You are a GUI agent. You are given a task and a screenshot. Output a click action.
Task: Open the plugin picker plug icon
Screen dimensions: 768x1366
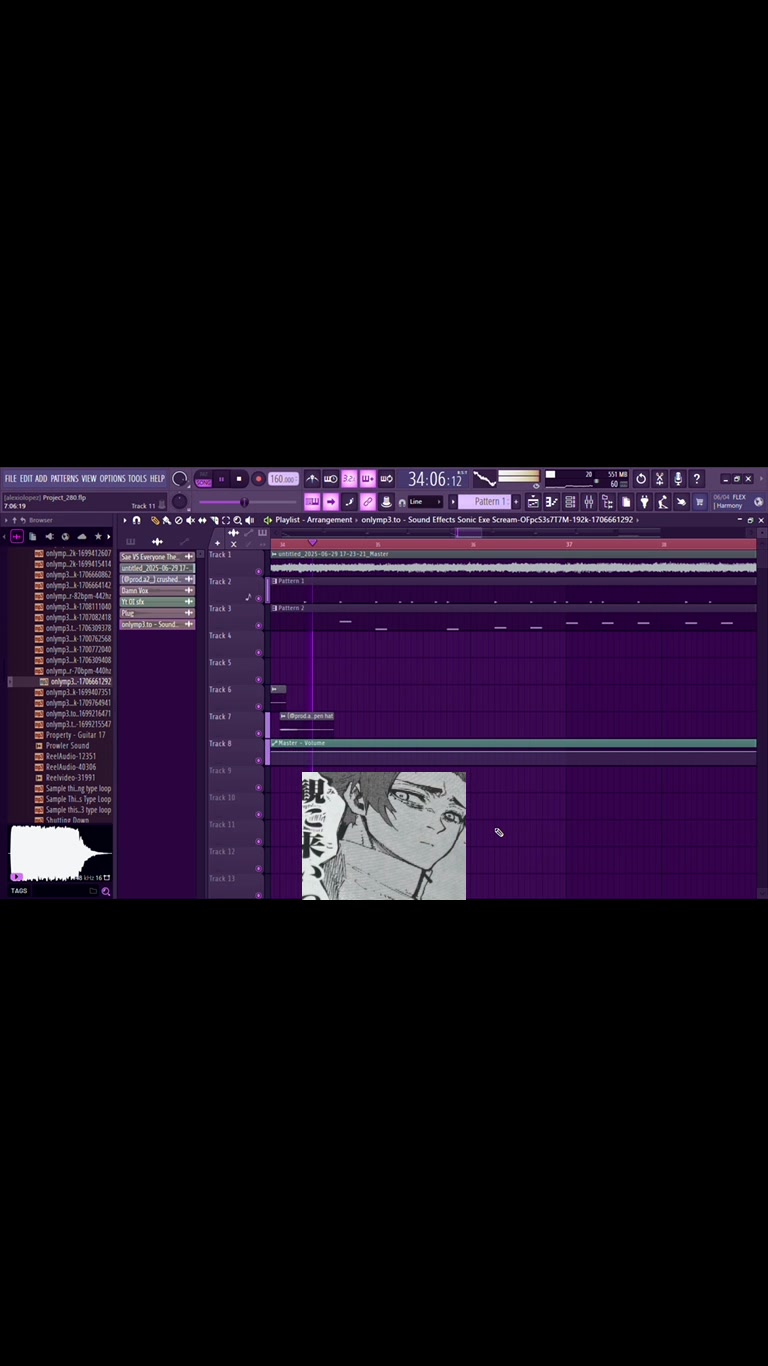coord(644,502)
